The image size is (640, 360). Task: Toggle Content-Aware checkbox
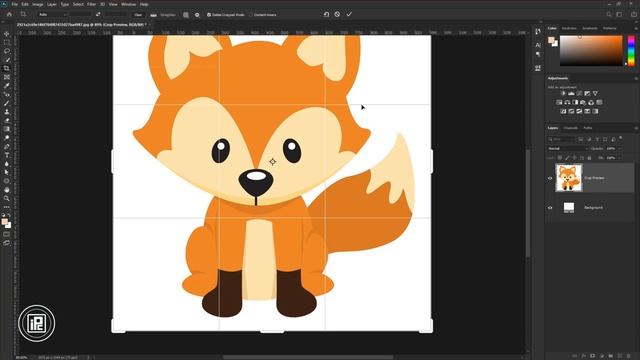251,15
